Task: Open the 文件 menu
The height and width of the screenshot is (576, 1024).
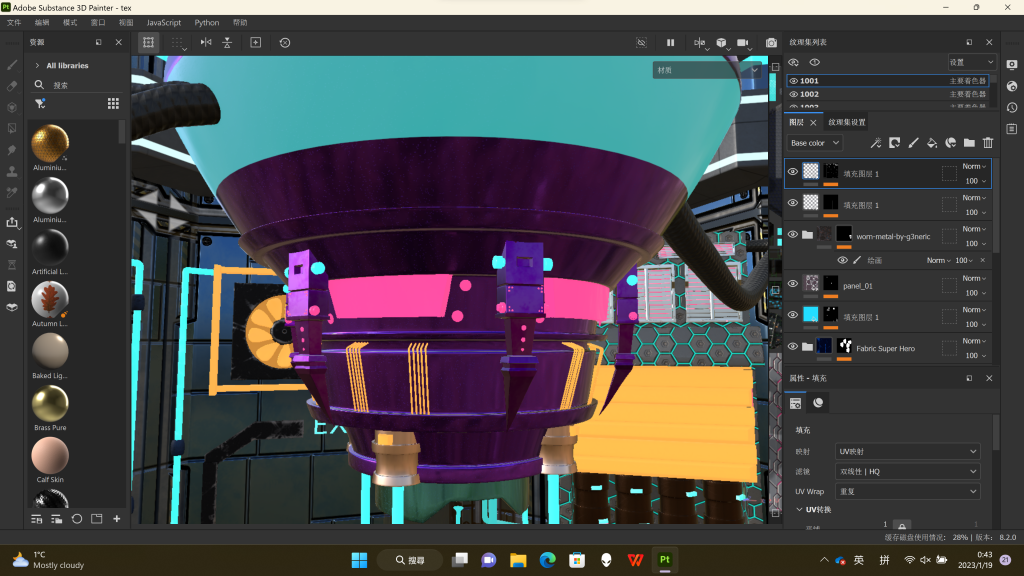Action: pos(14,22)
